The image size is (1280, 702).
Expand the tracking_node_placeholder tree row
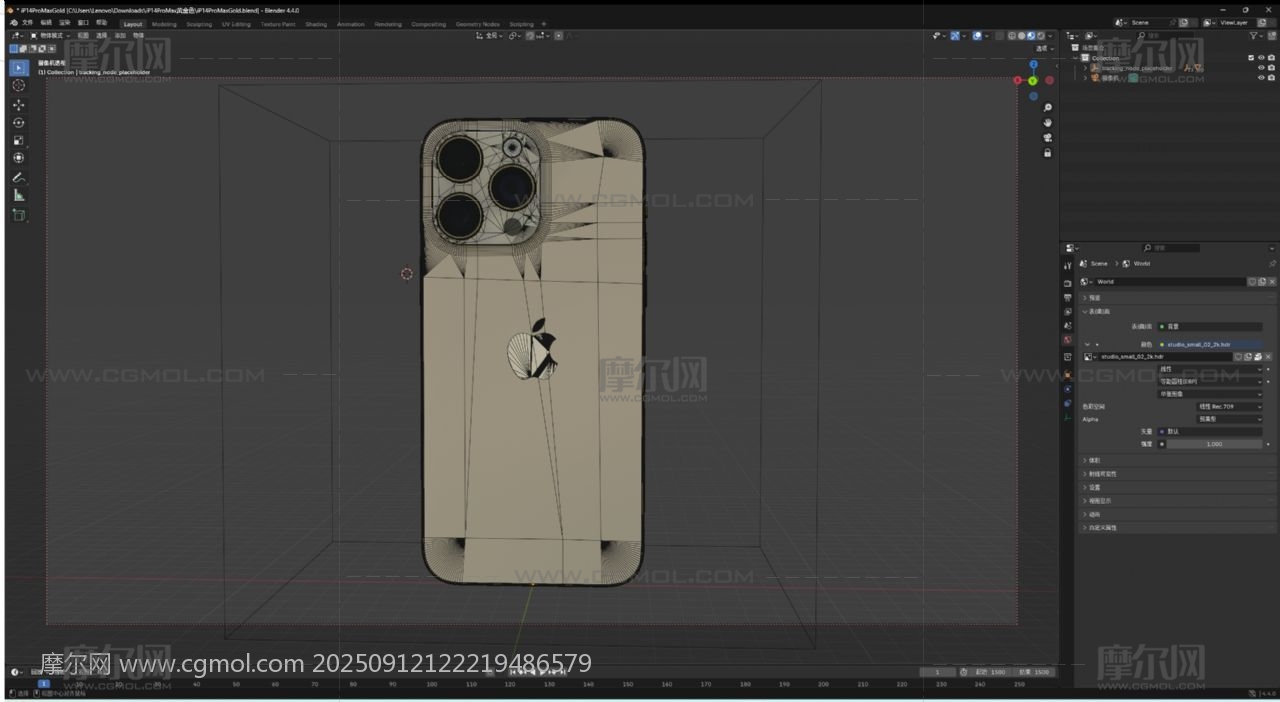click(1085, 68)
